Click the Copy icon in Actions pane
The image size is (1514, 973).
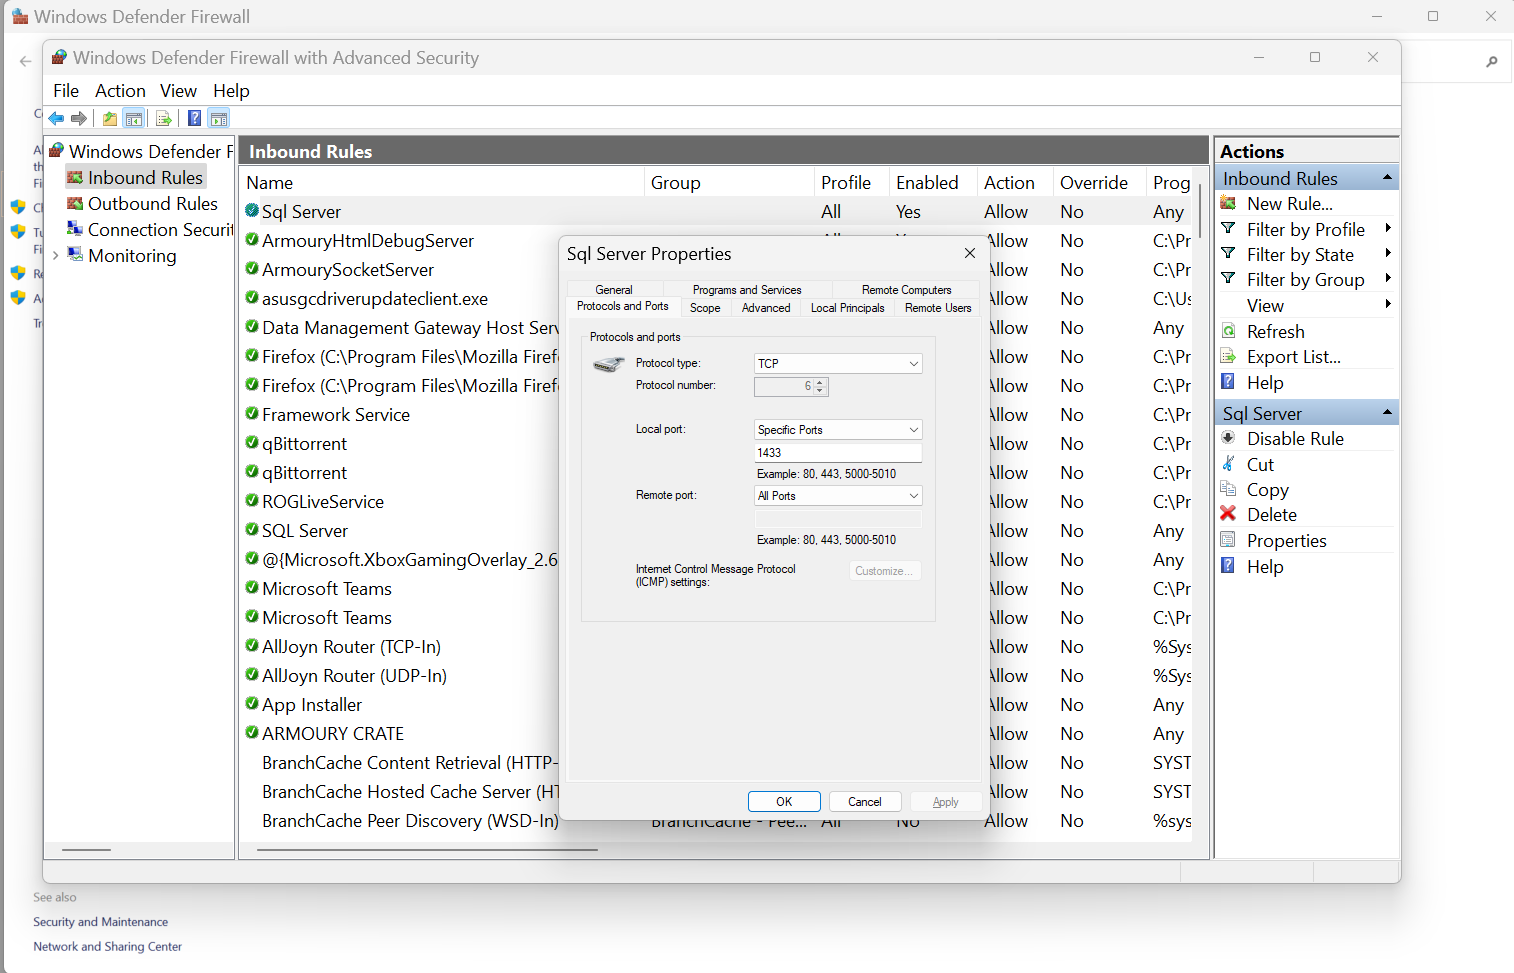point(1228,489)
